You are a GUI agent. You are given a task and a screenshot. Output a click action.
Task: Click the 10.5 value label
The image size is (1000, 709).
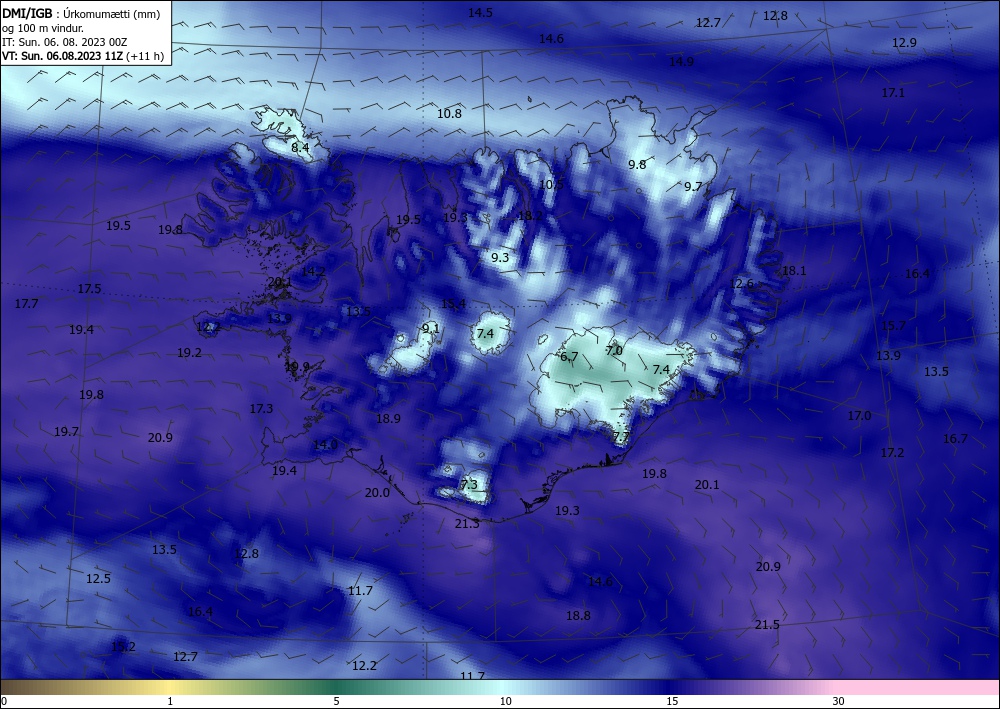coord(552,184)
